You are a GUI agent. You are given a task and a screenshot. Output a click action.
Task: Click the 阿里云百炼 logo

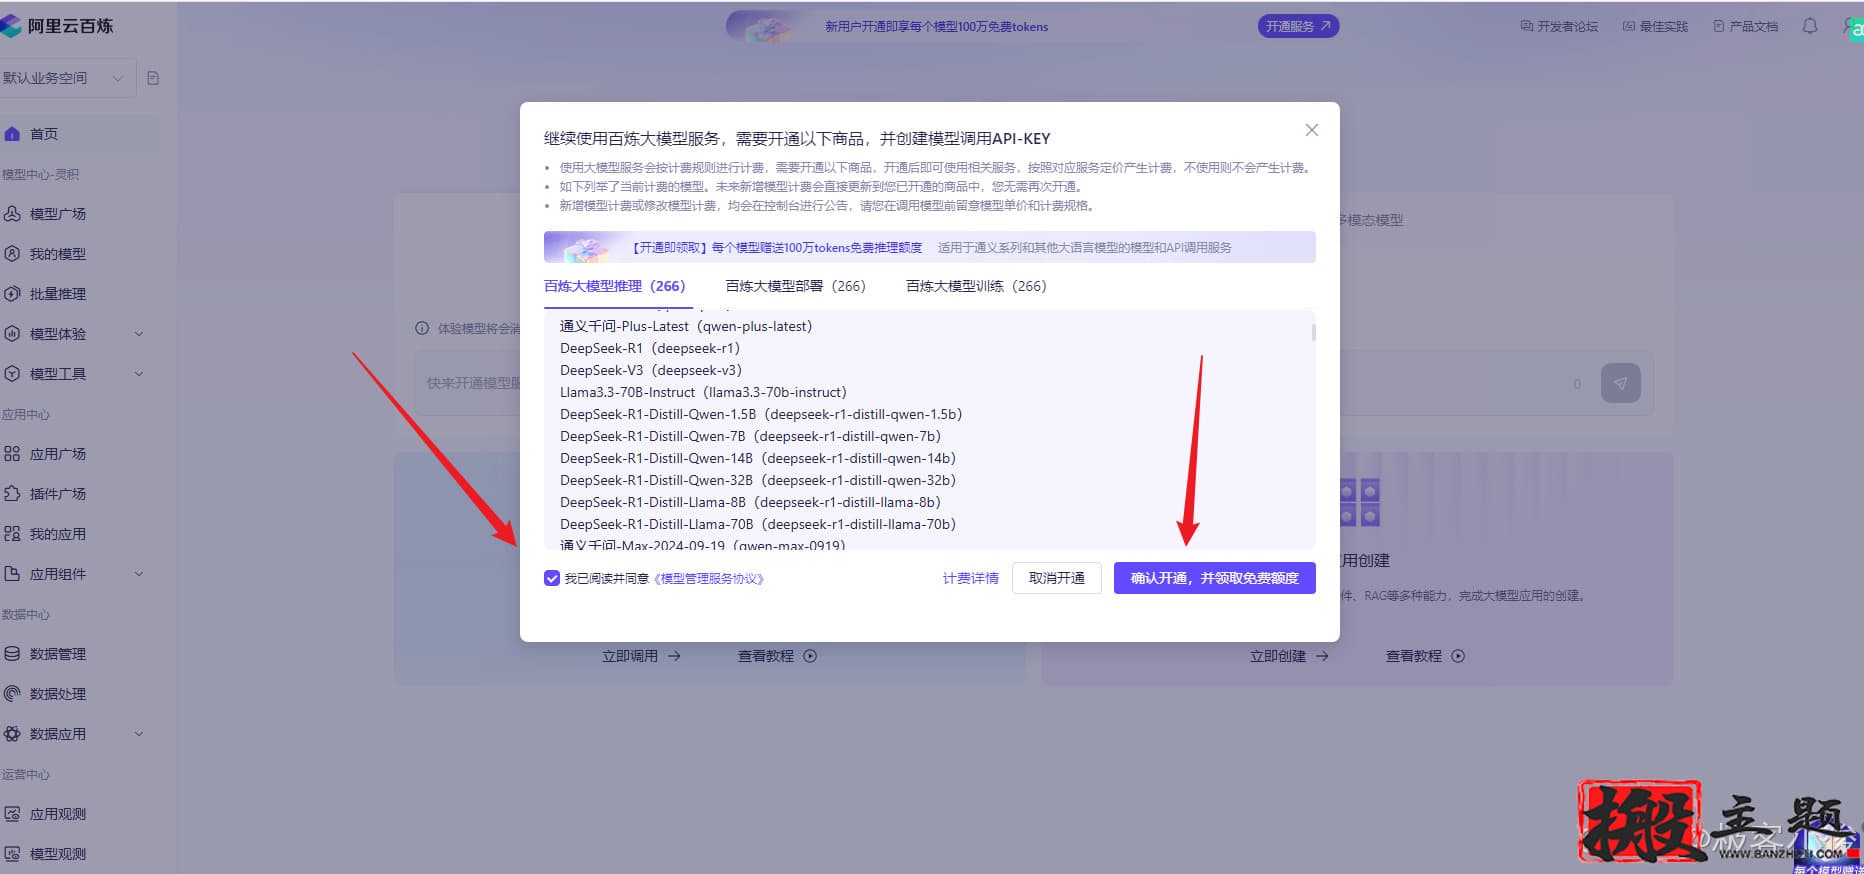click(57, 26)
